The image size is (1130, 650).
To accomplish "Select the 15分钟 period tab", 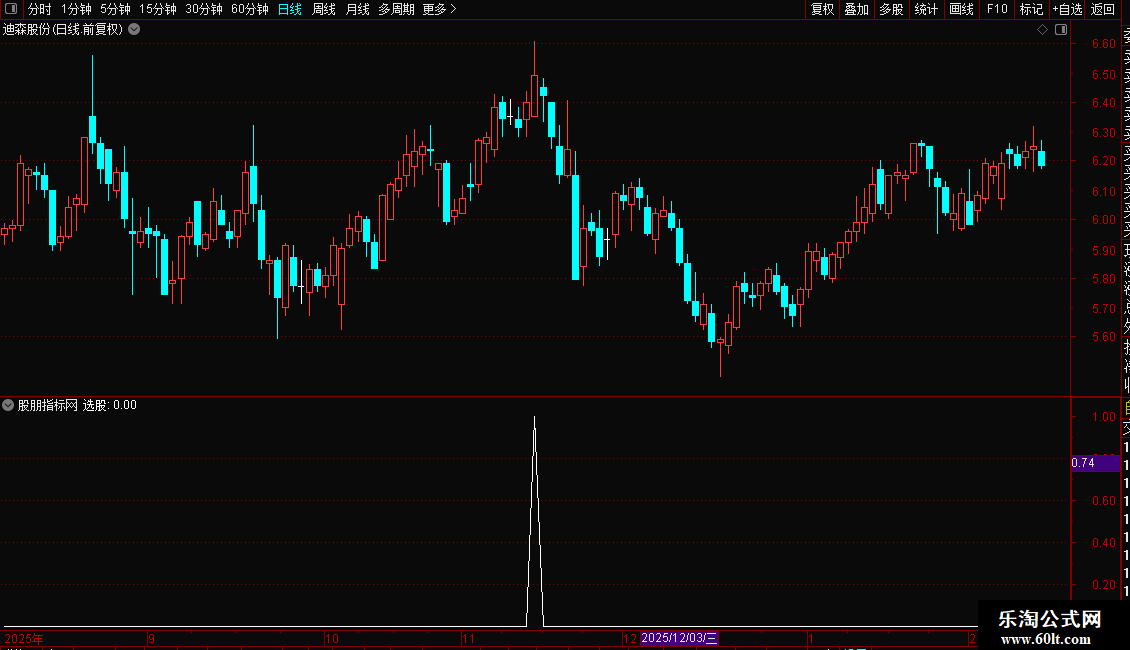I will pyautogui.click(x=158, y=9).
